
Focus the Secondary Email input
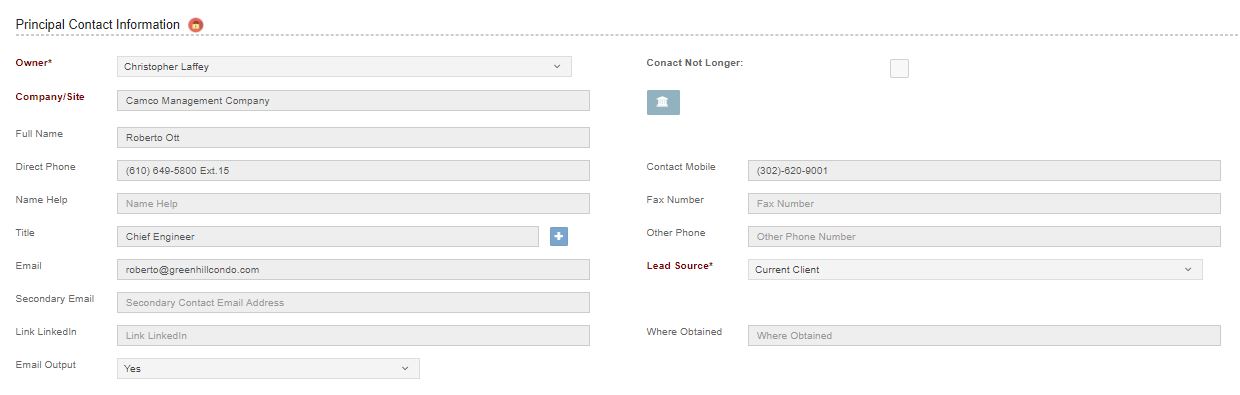pyautogui.click(x=353, y=303)
